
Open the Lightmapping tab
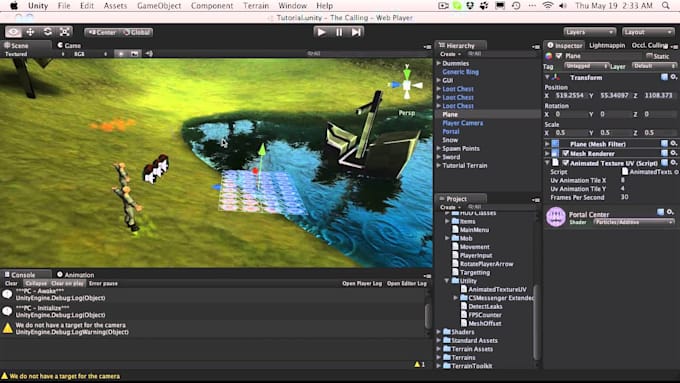pyautogui.click(x=607, y=45)
